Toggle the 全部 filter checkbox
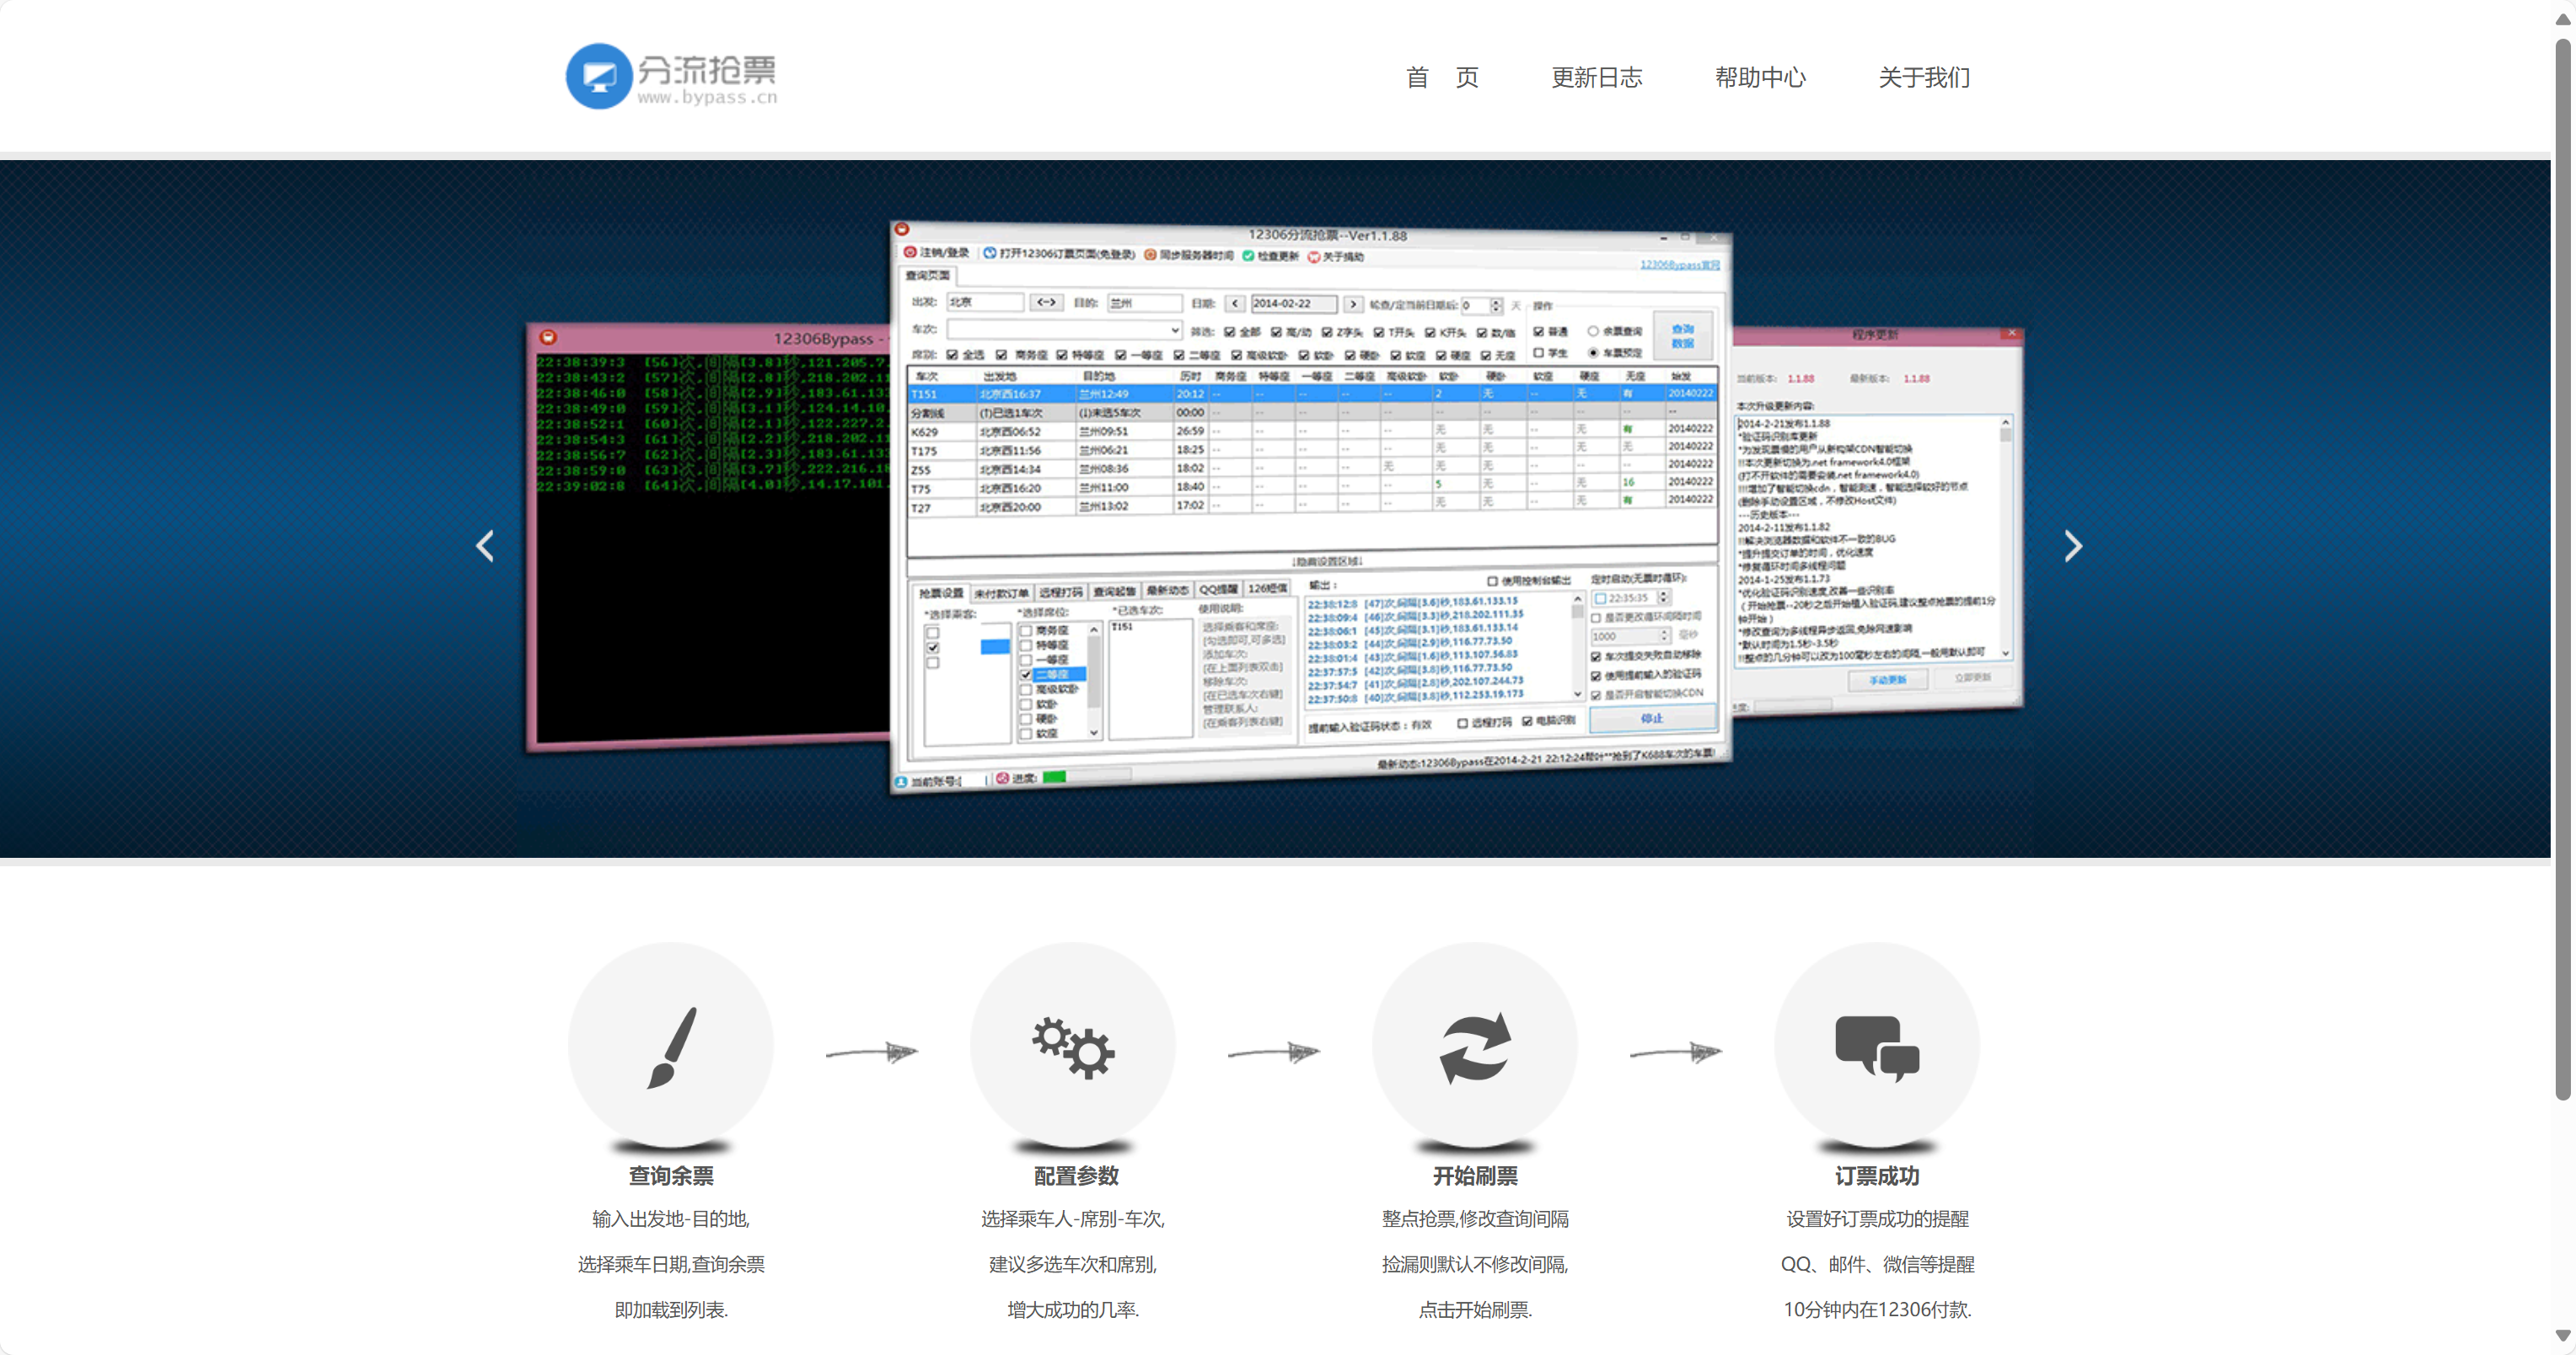 pyautogui.click(x=1230, y=332)
